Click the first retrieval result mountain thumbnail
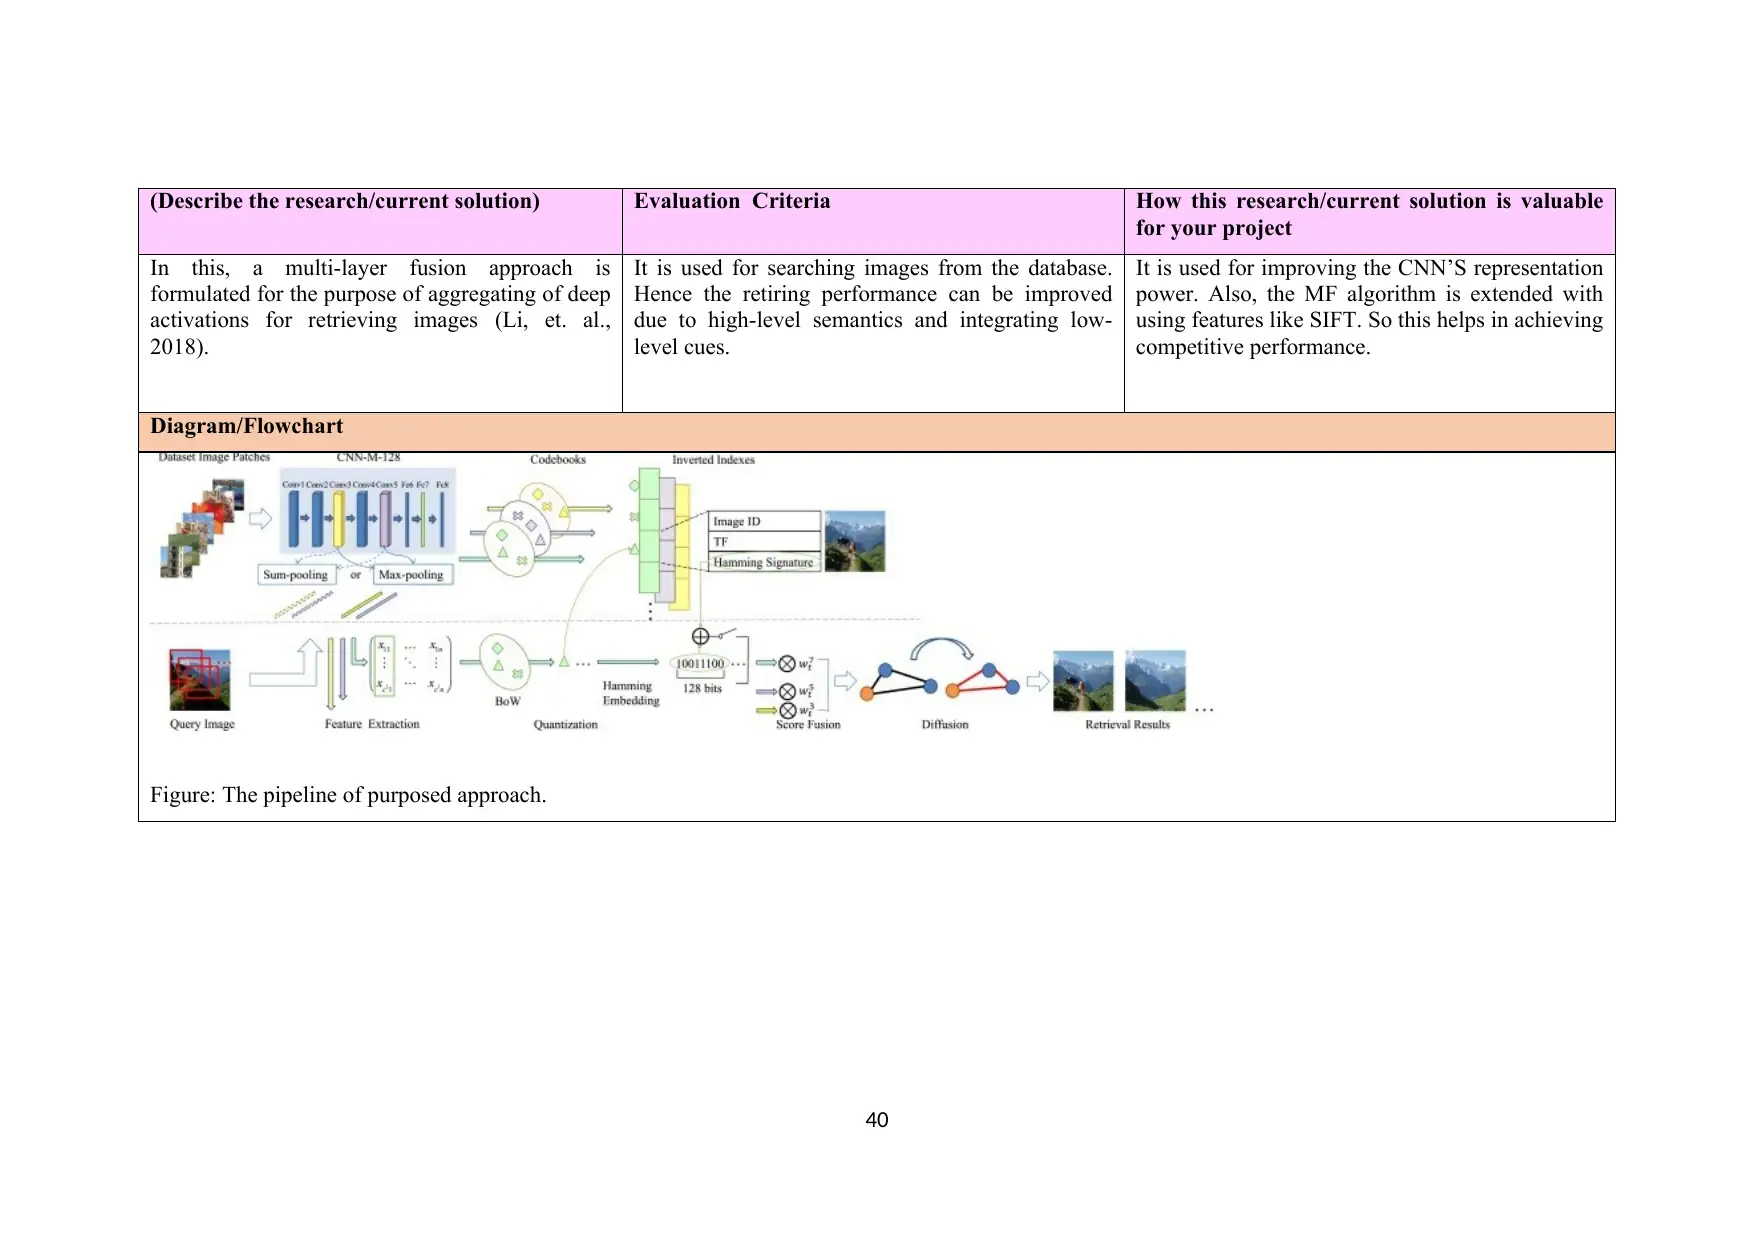This screenshot has width=1754, height=1241. point(1083,680)
